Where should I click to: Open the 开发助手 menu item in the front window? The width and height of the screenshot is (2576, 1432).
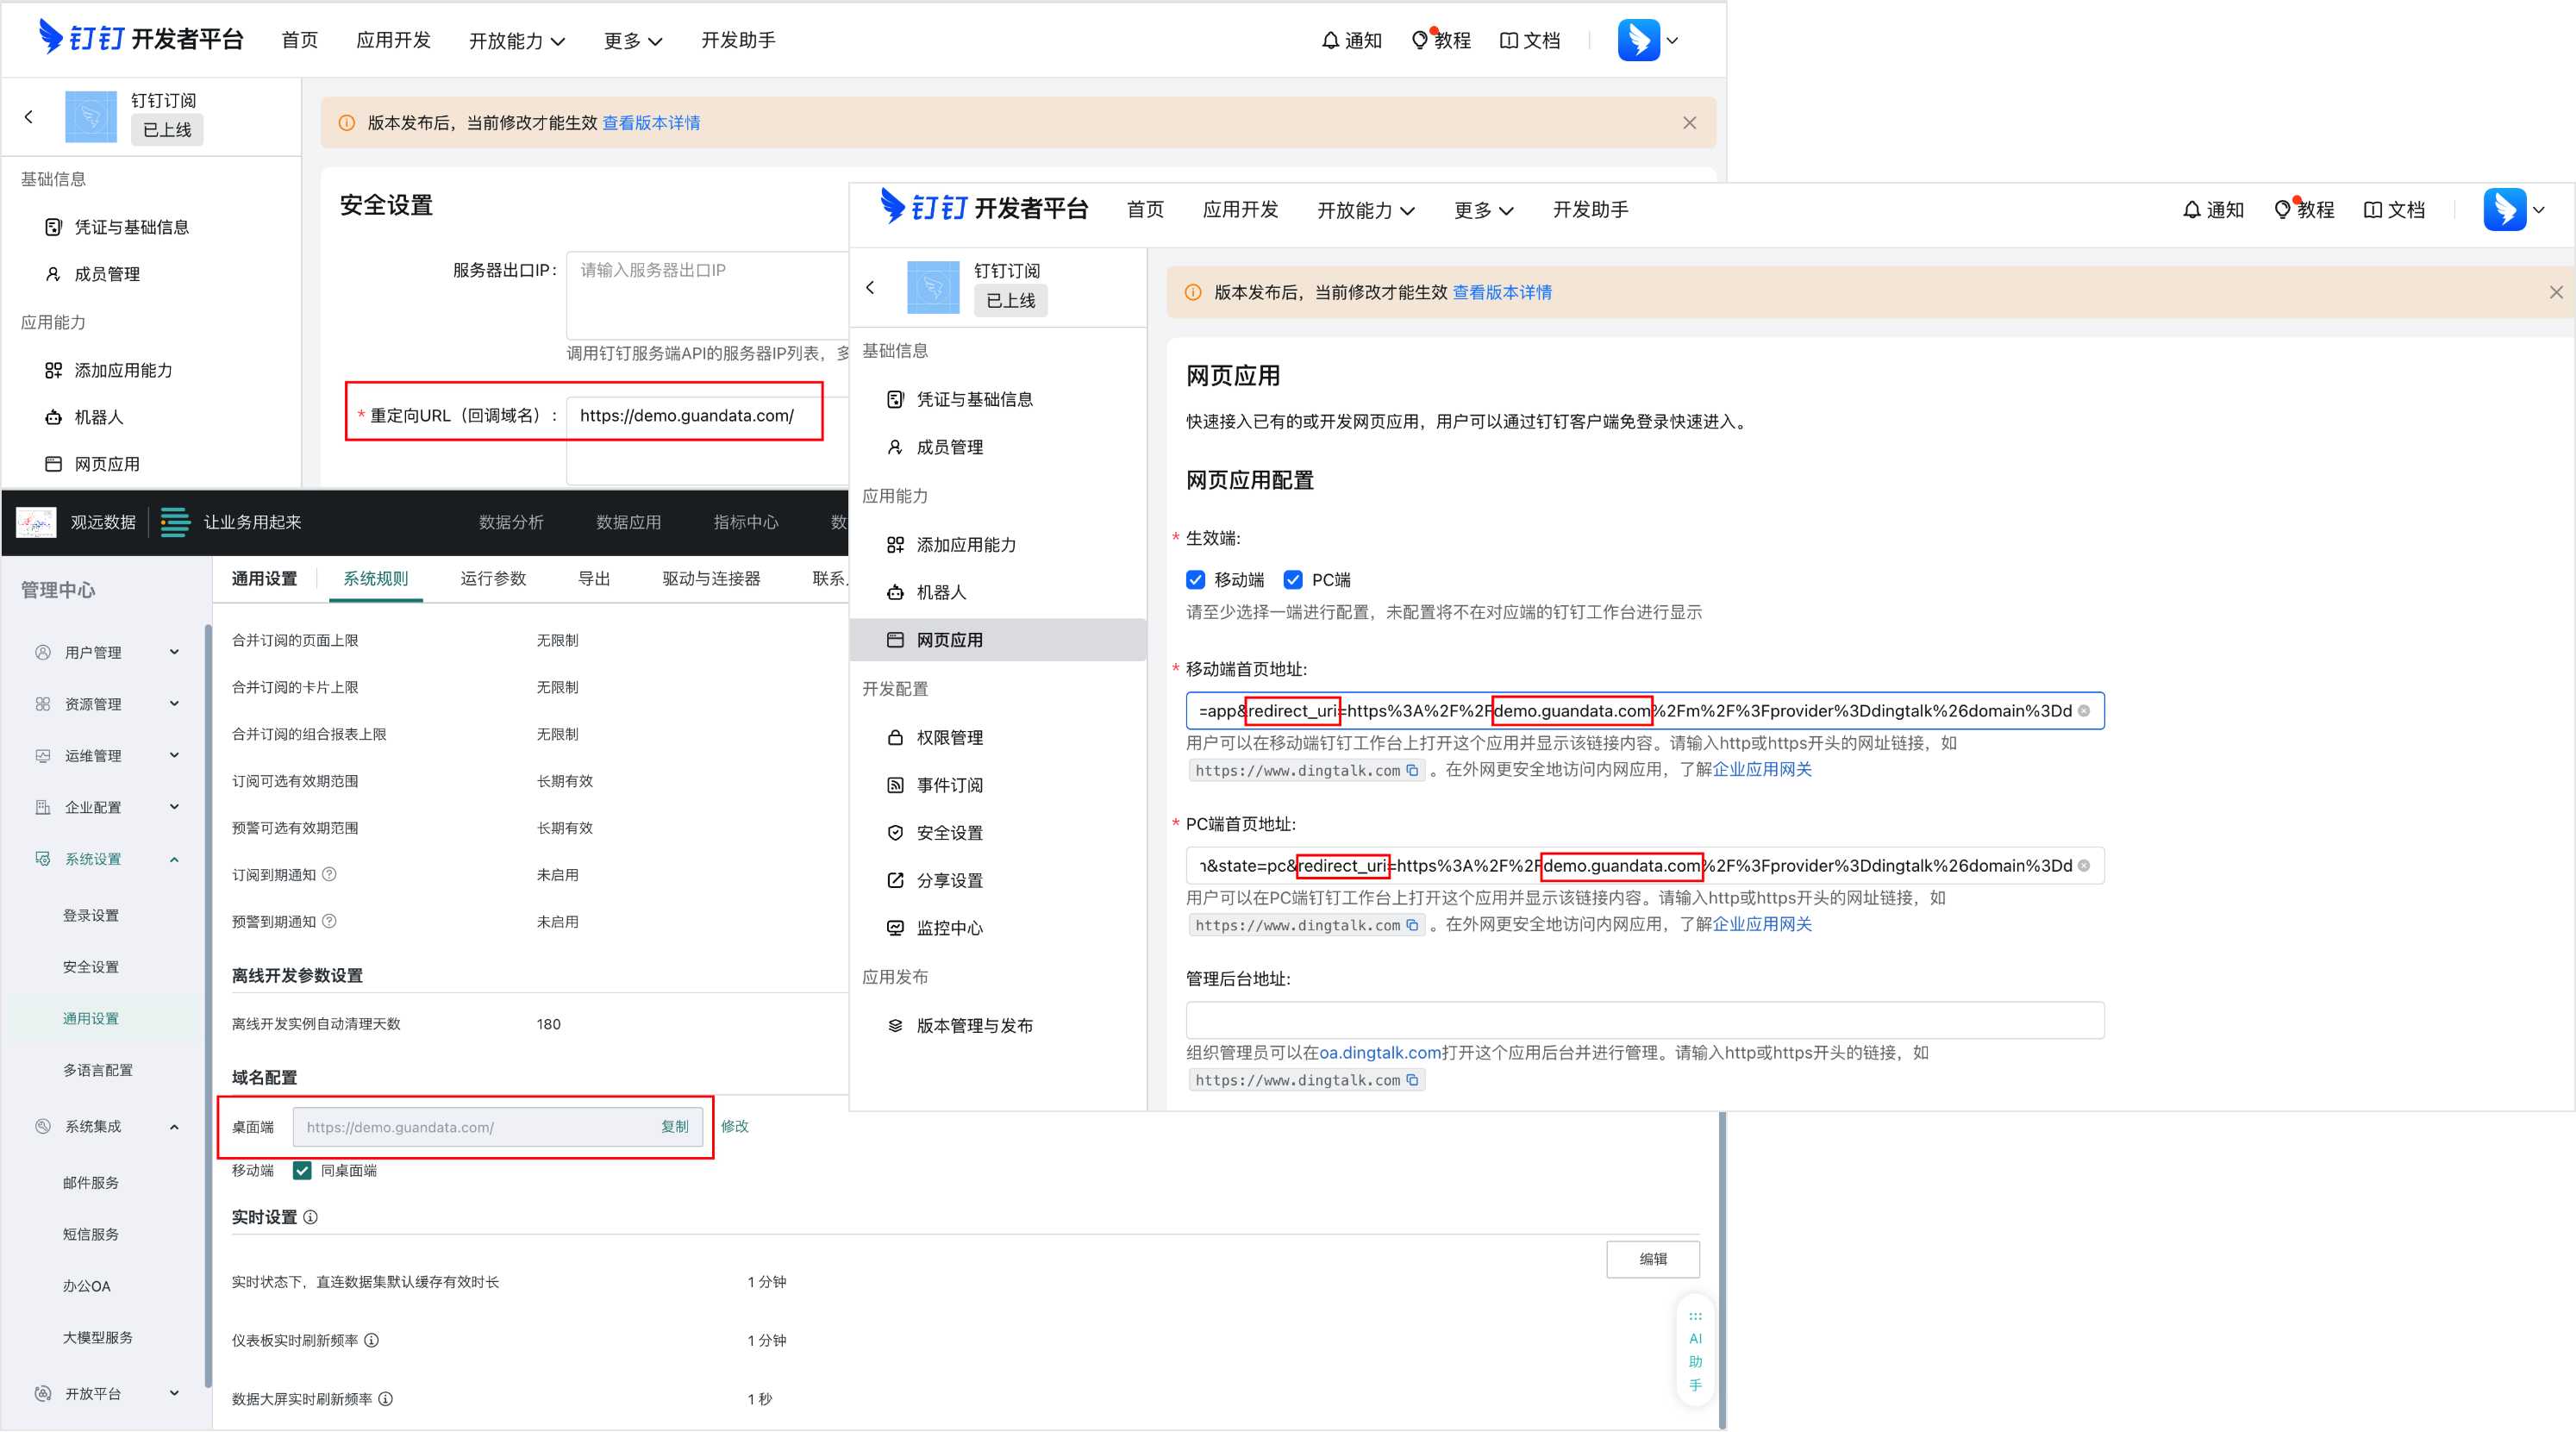tap(1589, 210)
